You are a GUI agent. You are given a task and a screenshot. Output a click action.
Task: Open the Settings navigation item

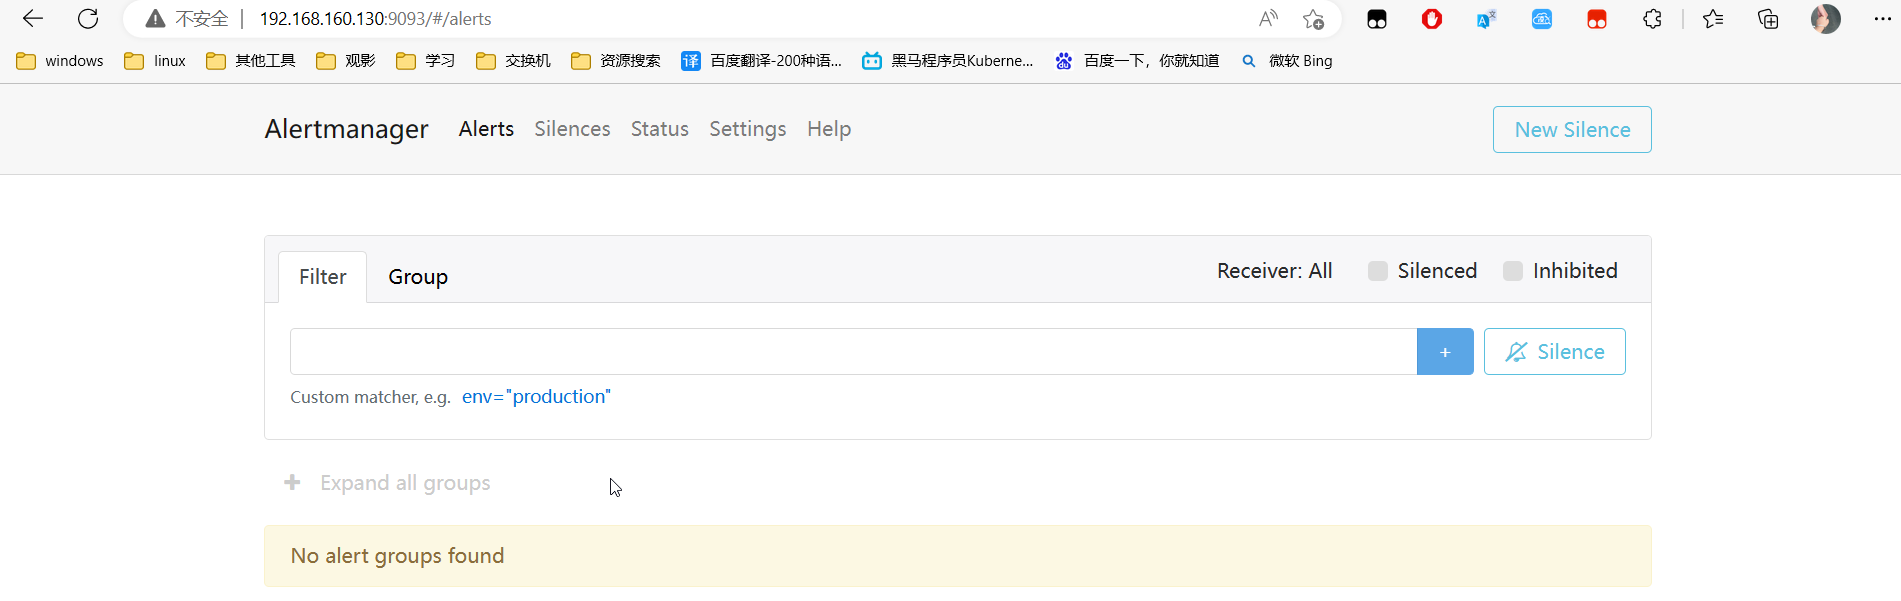click(748, 129)
